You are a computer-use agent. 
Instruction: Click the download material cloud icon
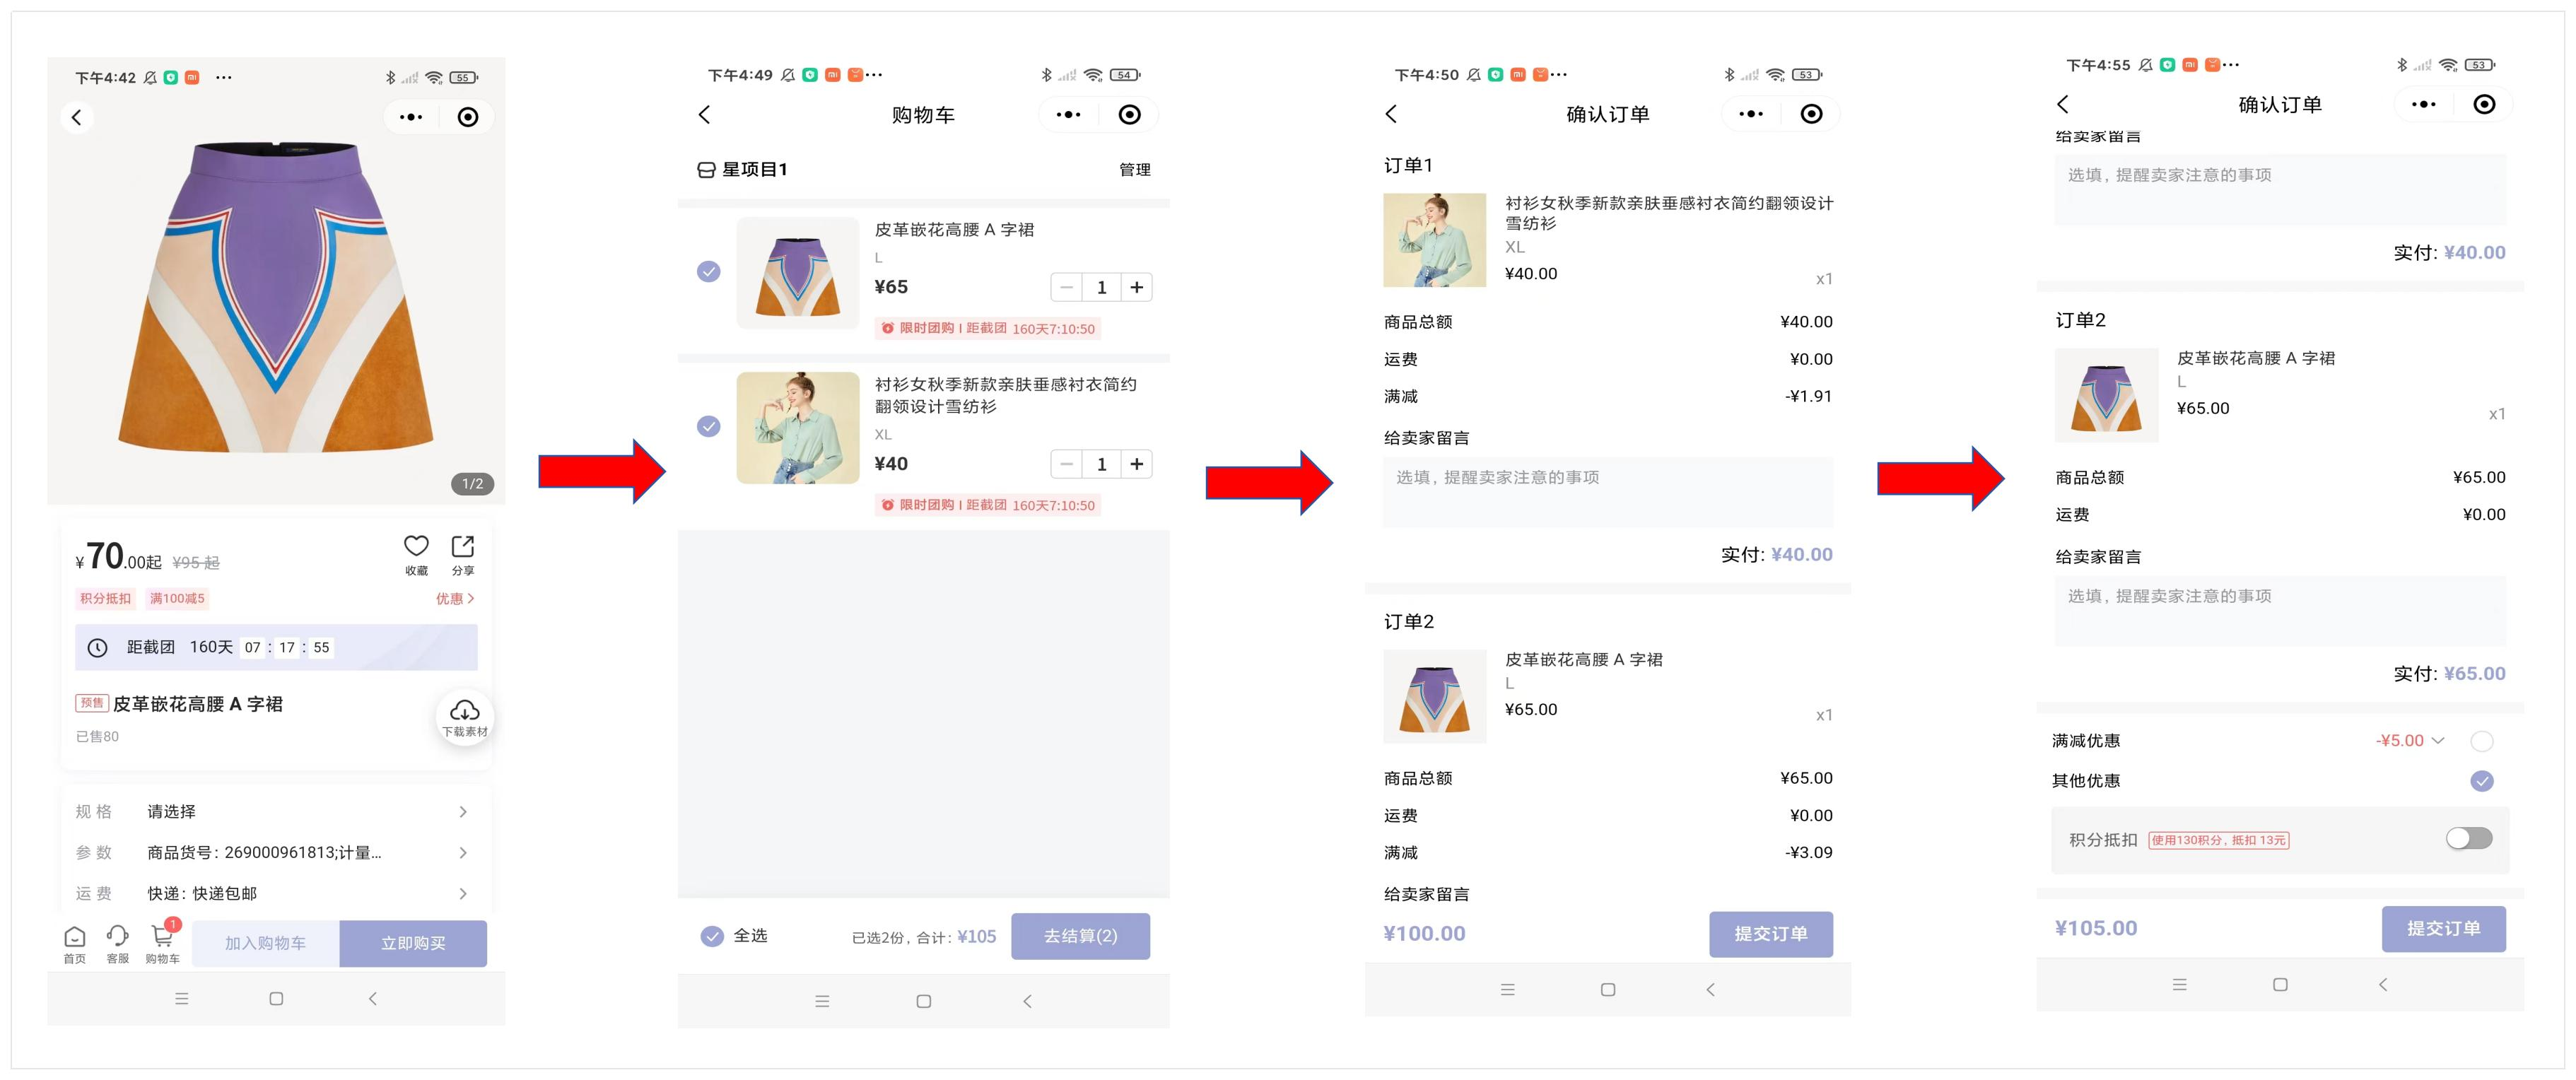(x=464, y=711)
